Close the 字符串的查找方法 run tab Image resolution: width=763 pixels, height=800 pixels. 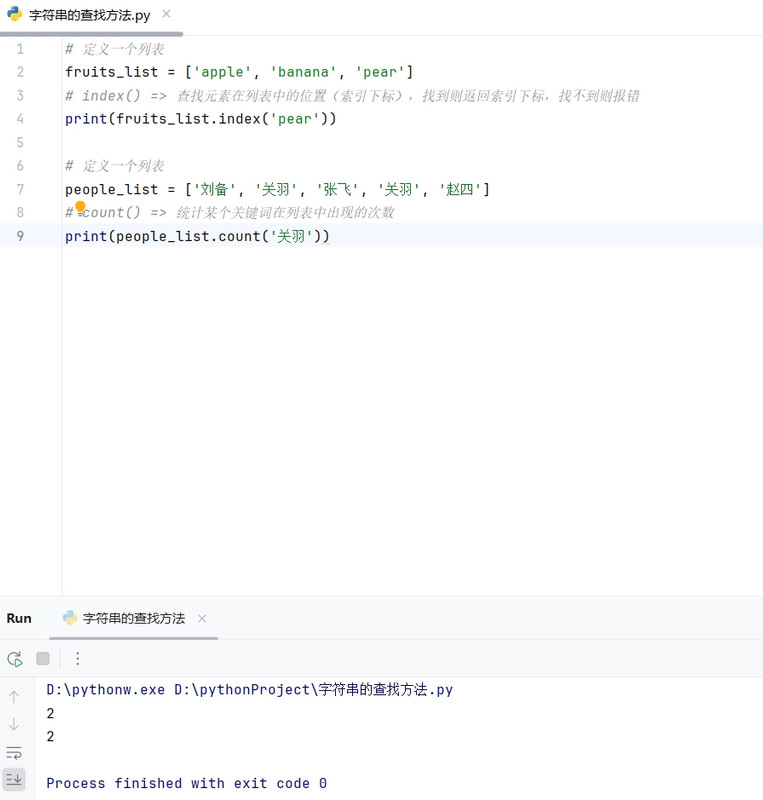(x=202, y=618)
